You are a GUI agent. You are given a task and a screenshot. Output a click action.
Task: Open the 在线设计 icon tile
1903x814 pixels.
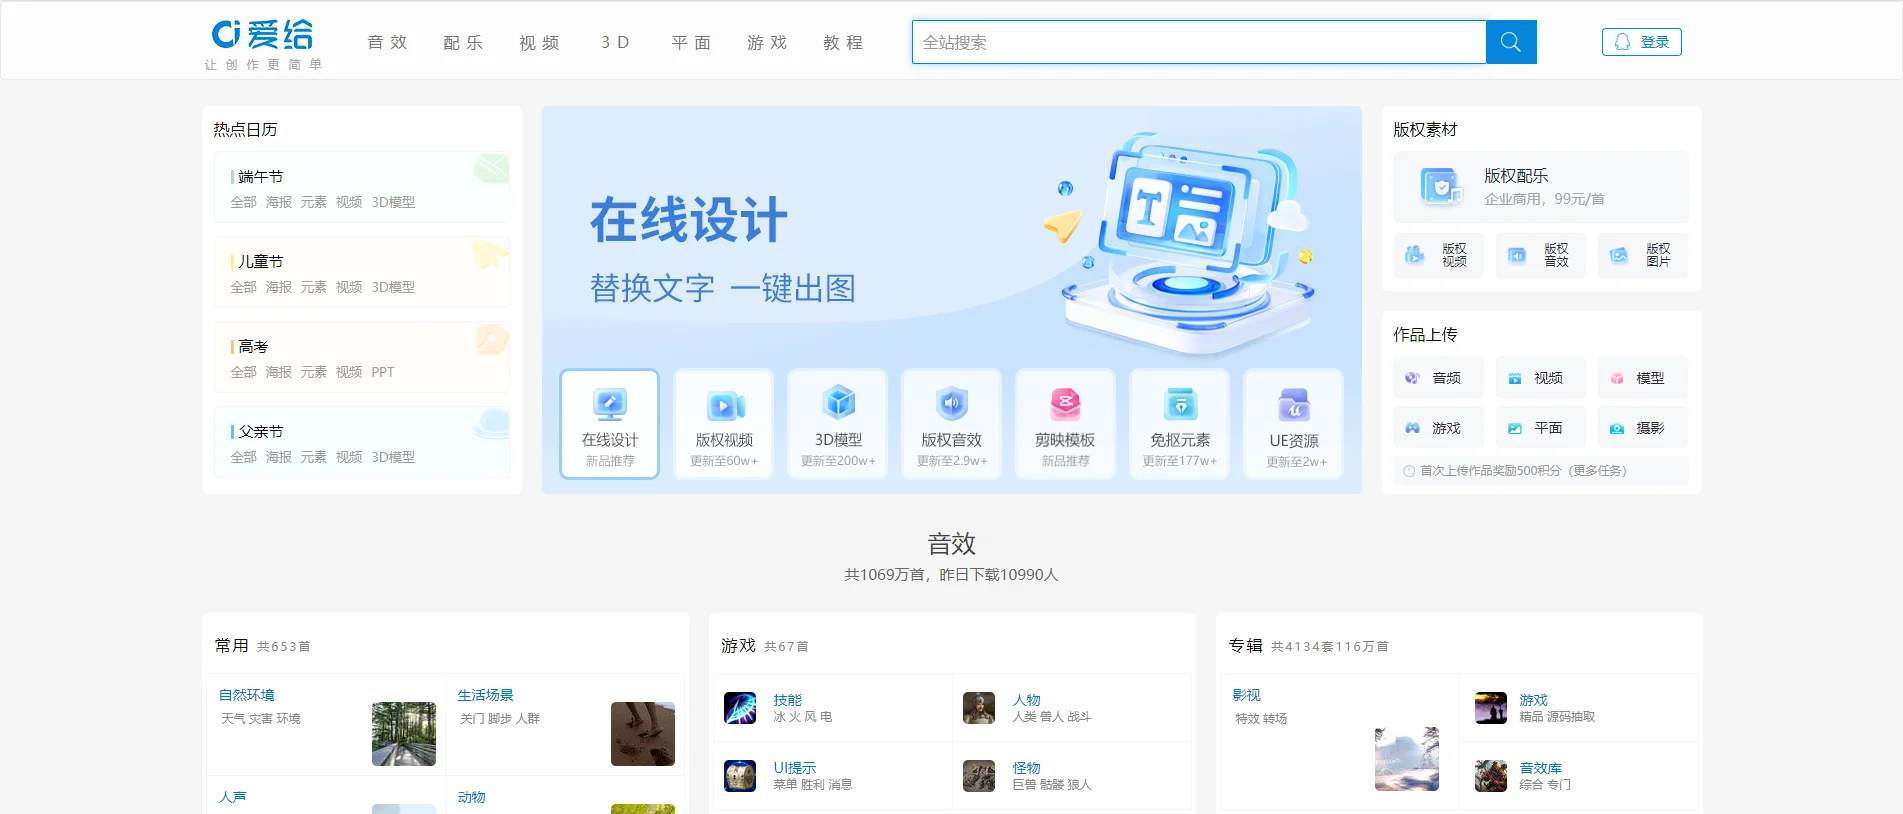610,424
